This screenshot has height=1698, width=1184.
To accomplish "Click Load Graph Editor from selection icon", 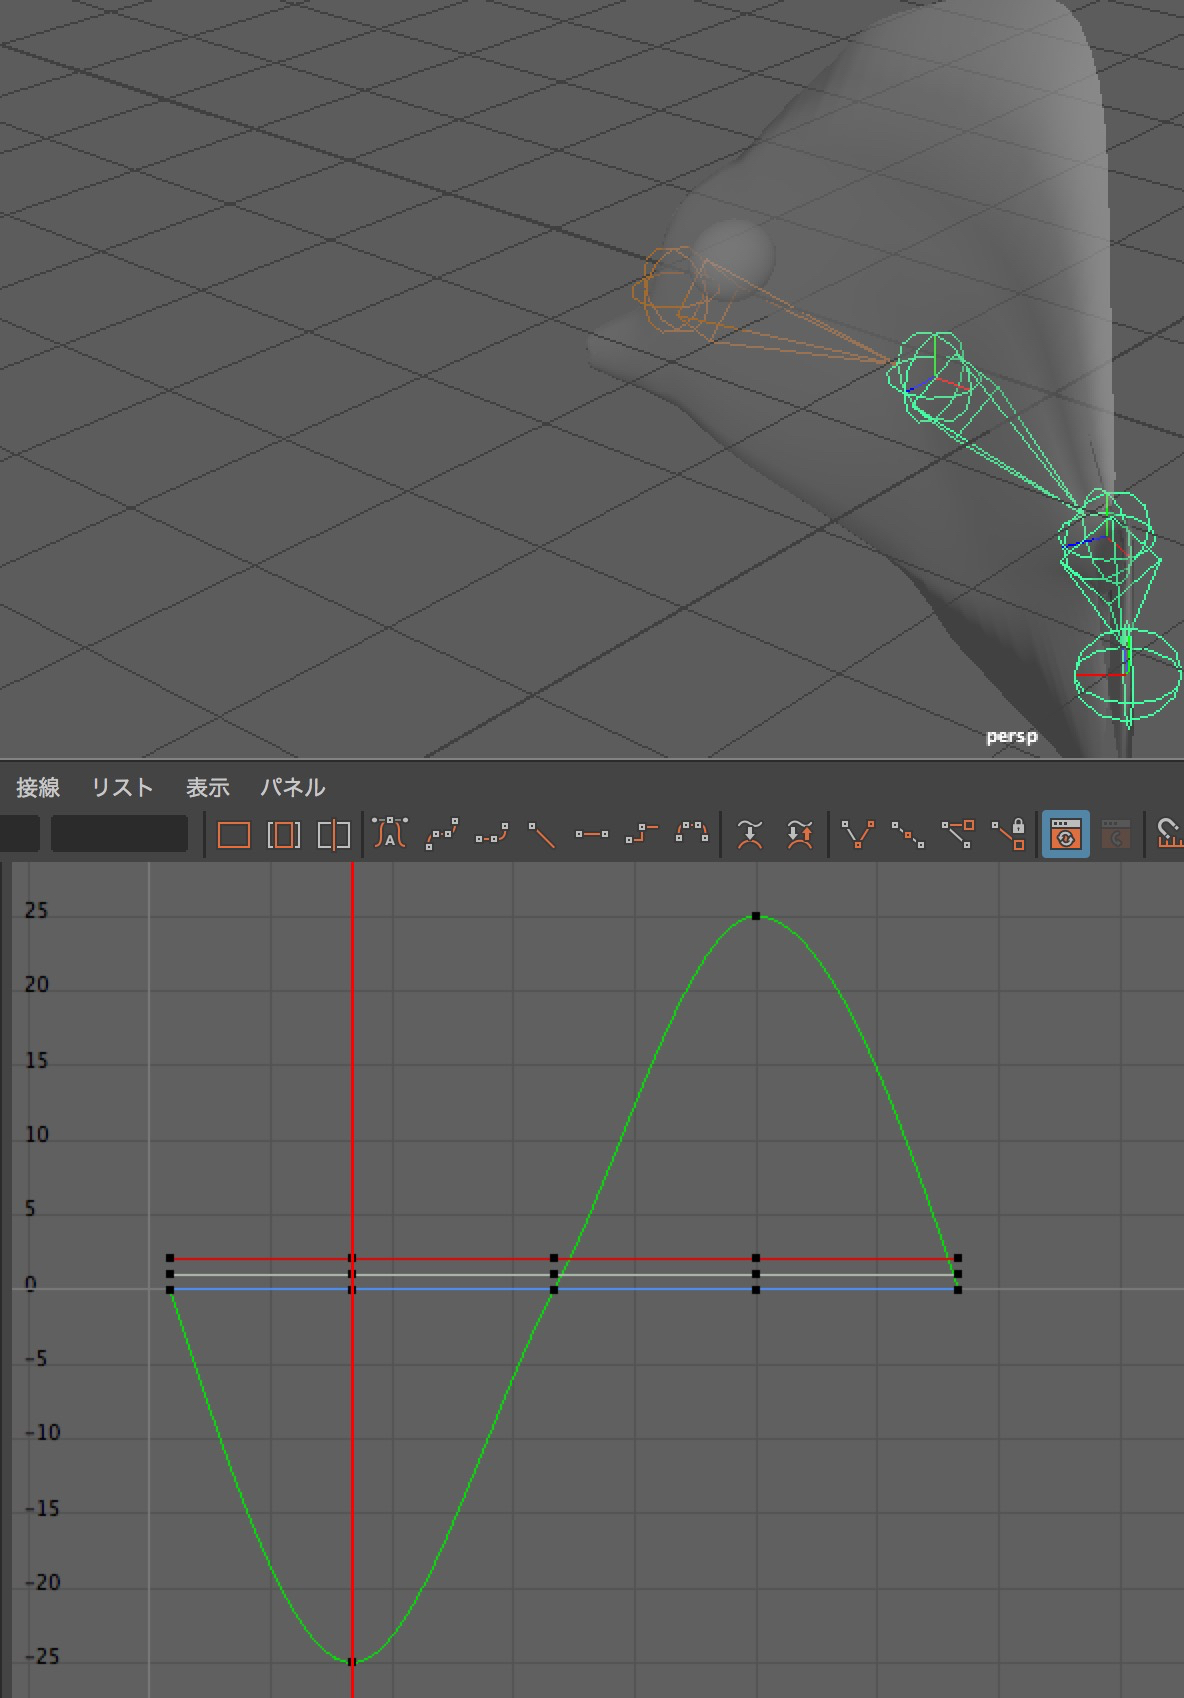I will pos(1115,834).
